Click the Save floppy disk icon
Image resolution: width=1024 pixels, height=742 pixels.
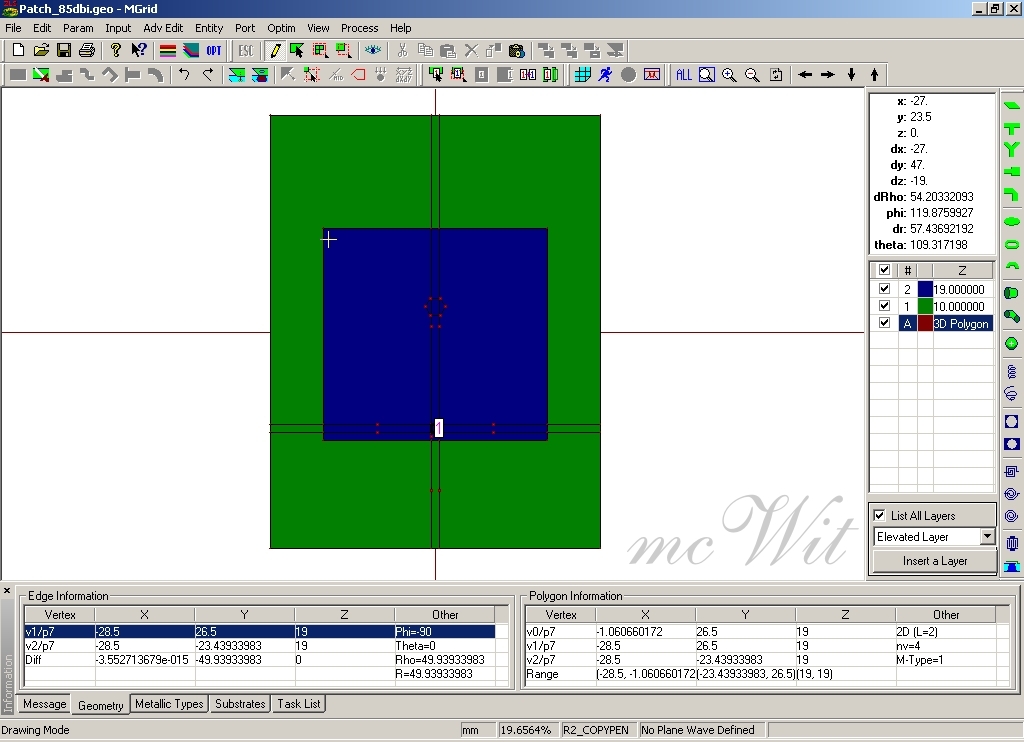(64, 50)
